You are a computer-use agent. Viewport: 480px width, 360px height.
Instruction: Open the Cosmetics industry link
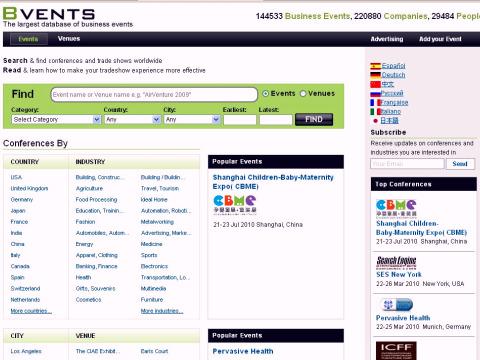click(88, 300)
